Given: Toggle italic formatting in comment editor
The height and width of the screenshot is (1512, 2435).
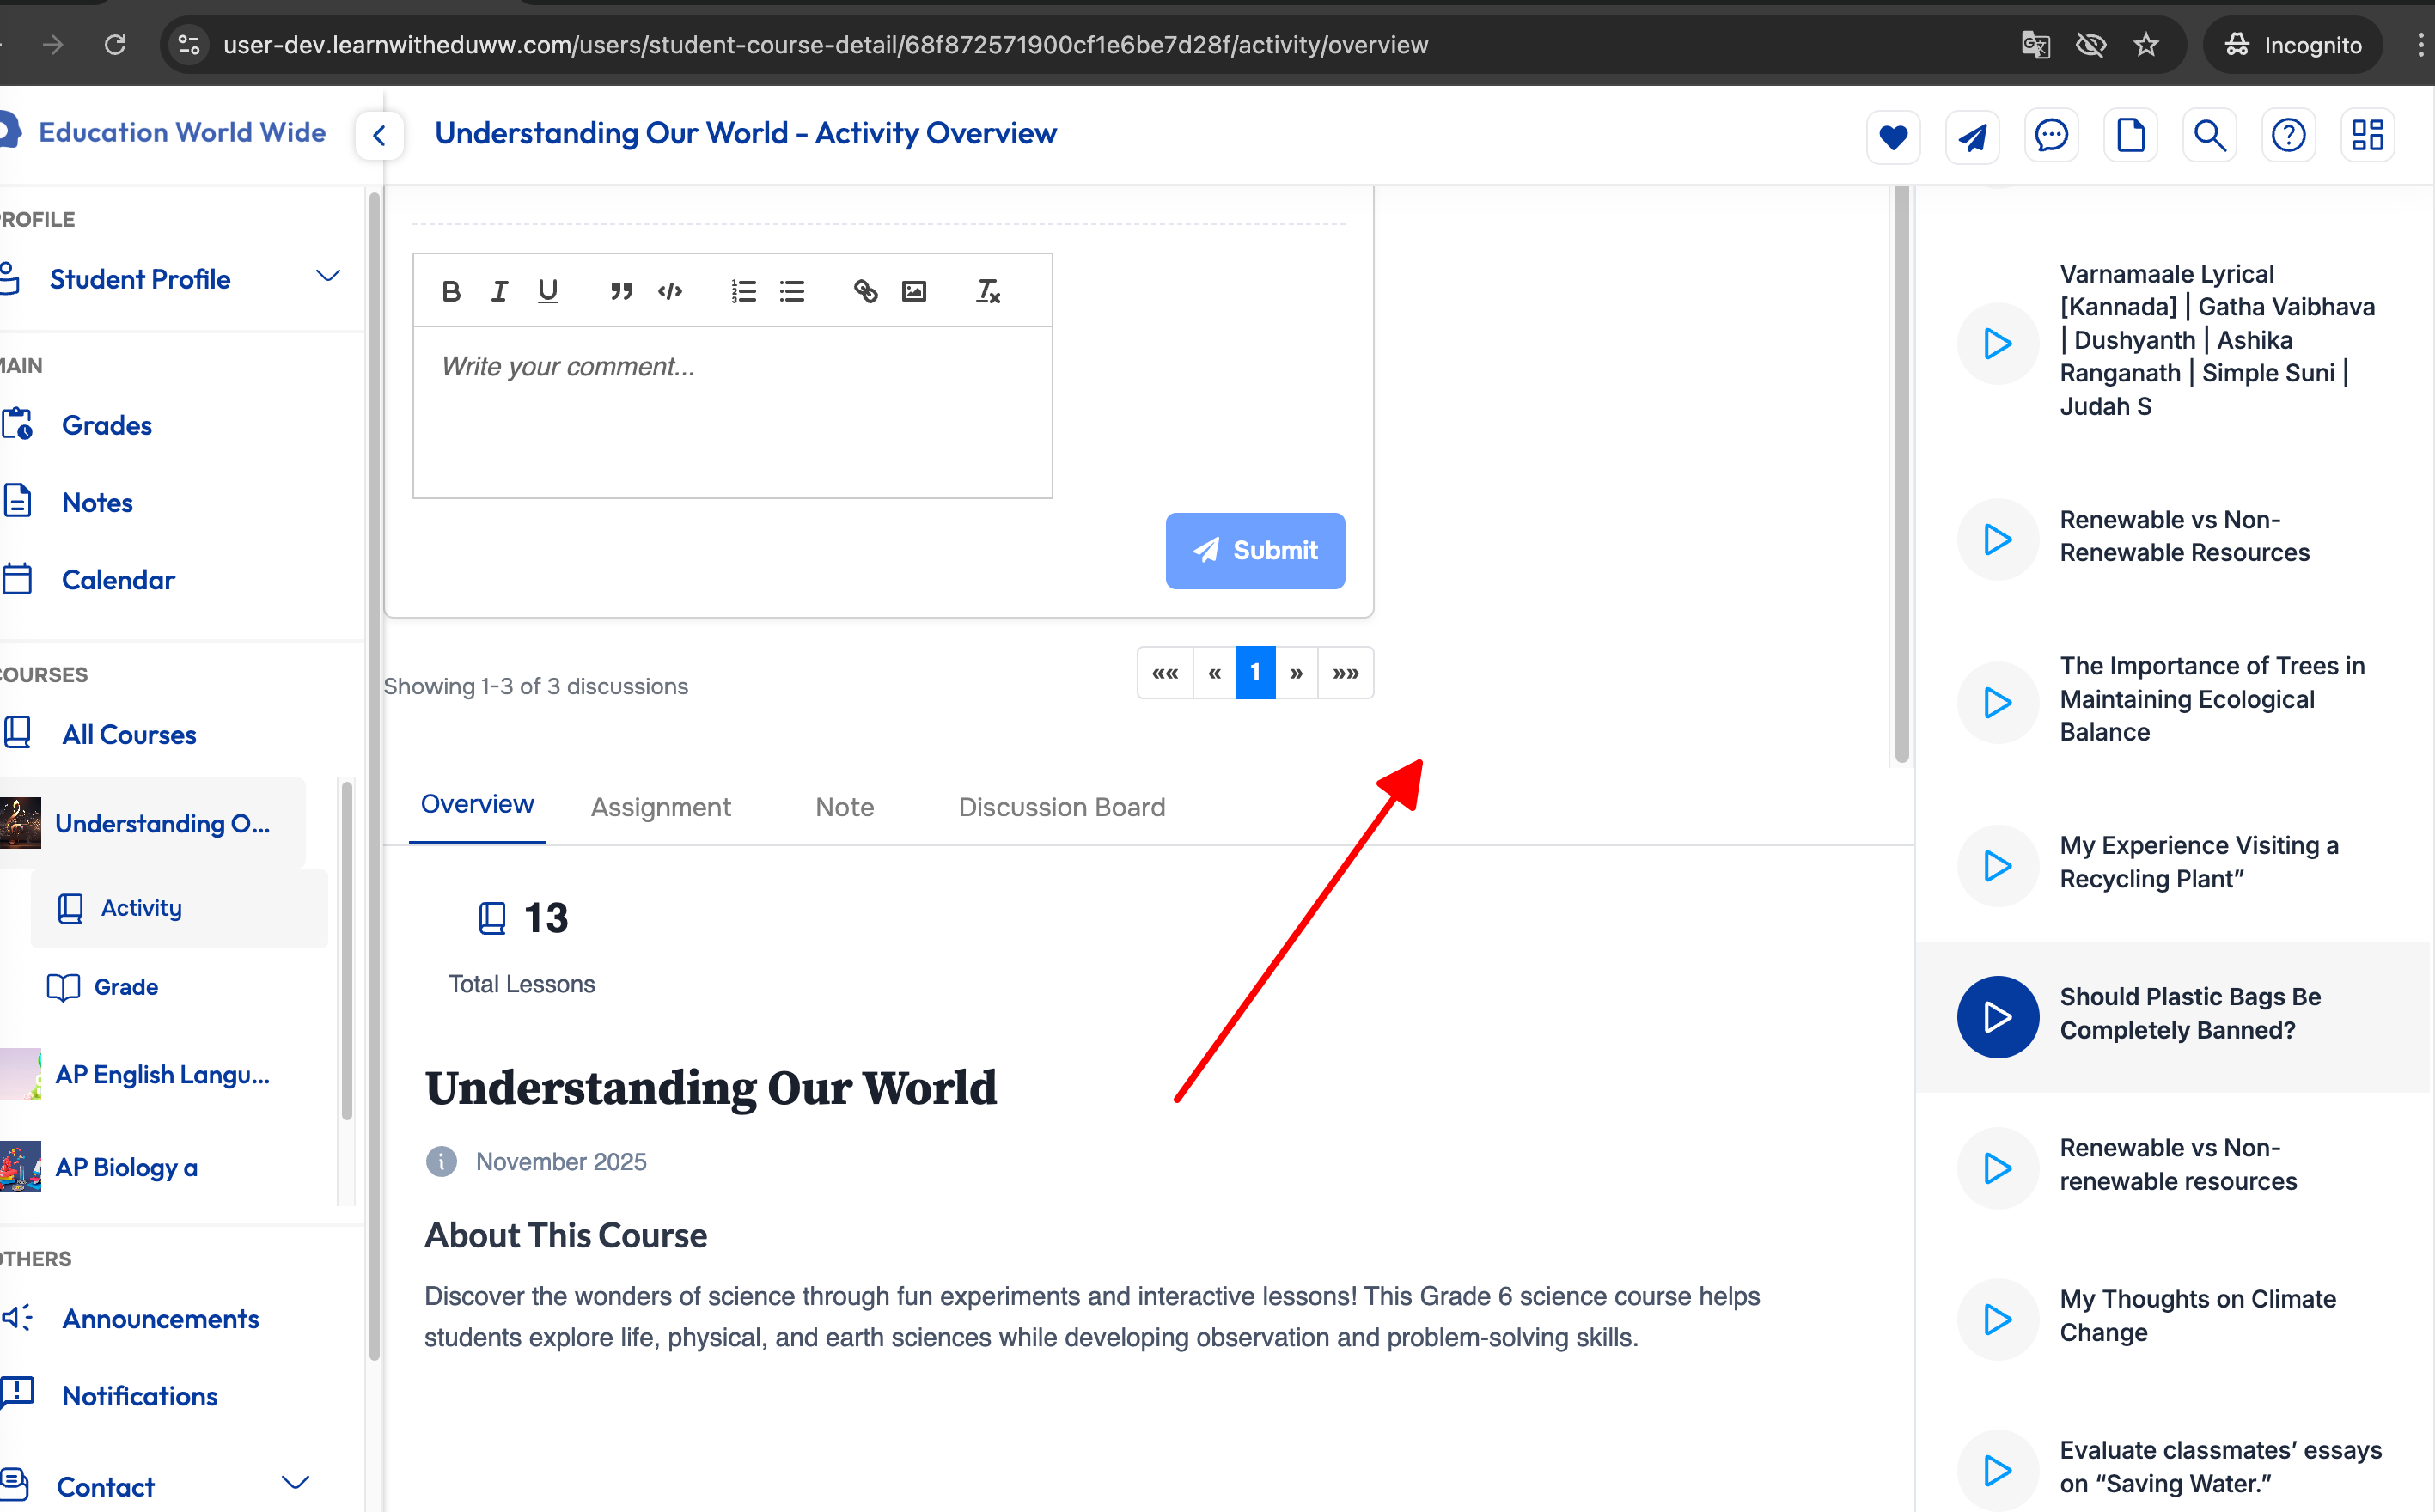Looking at the screenshot, I should point(499,291).
